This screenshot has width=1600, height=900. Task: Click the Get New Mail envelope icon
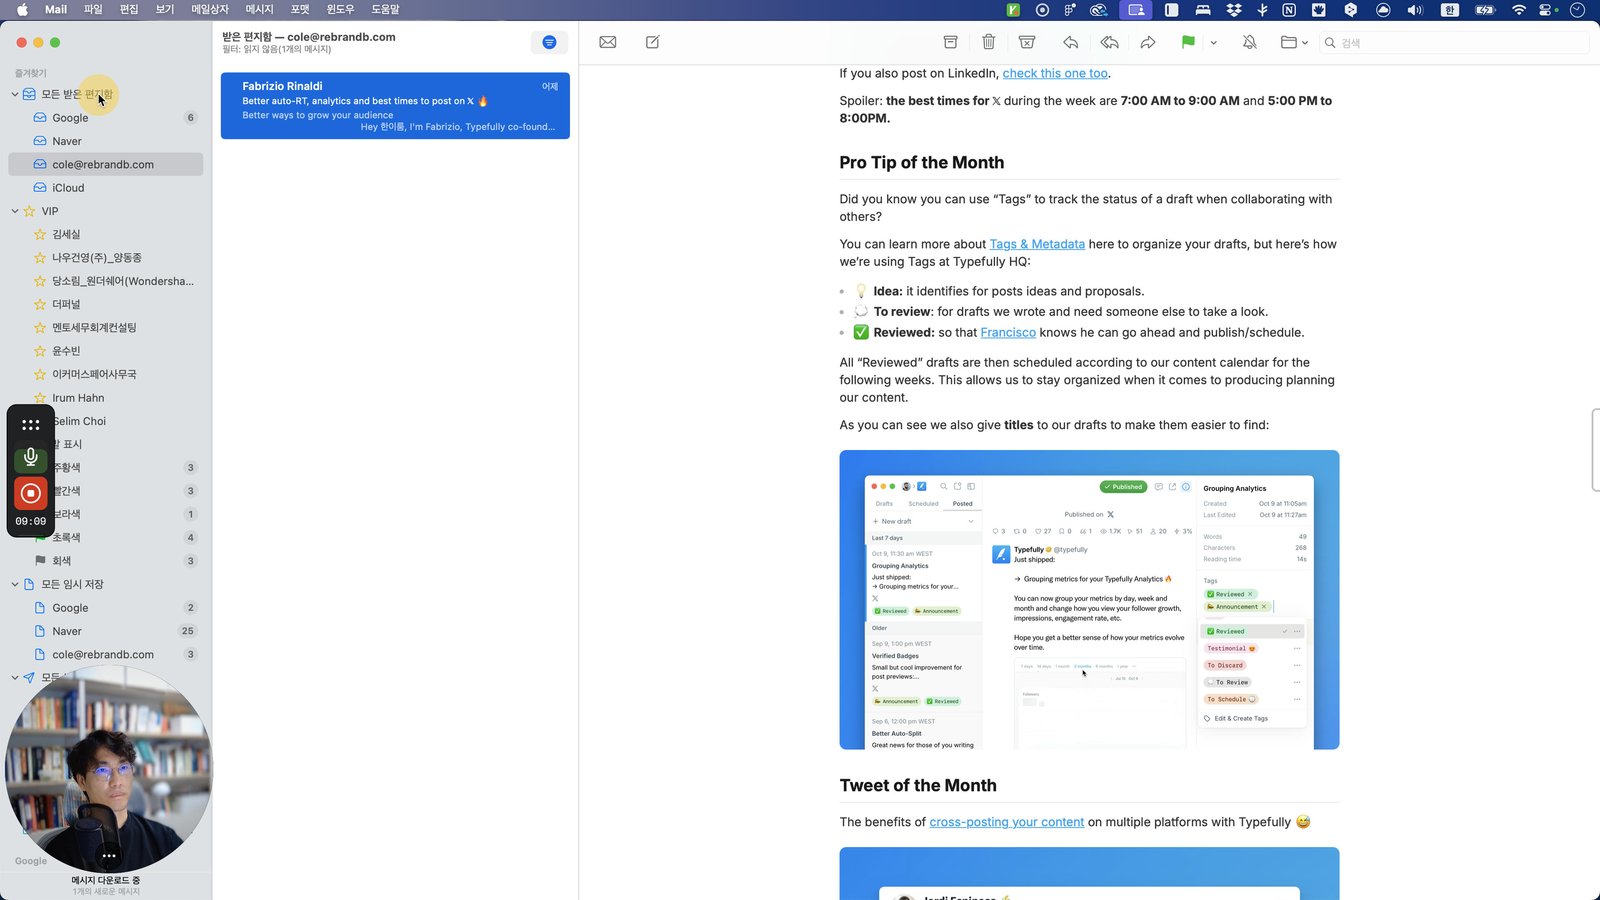coord(607,42)
